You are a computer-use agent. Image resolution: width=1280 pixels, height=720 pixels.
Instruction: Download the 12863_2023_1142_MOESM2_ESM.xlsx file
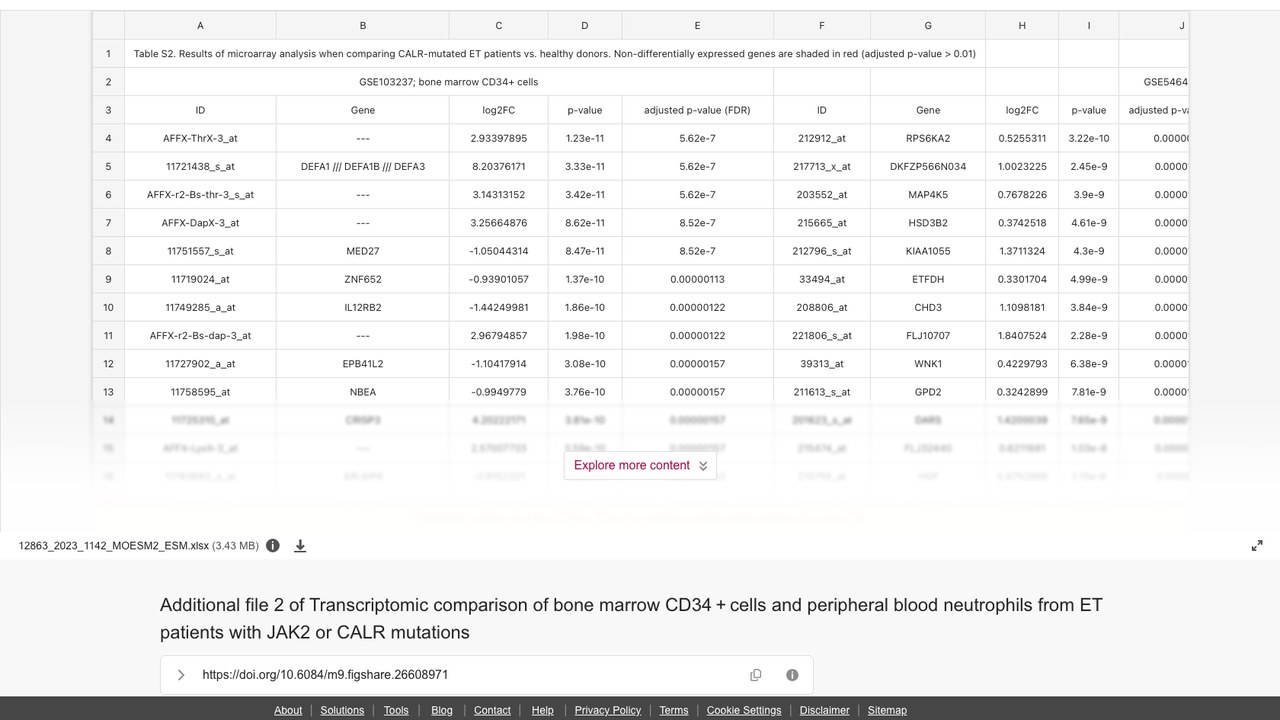(300, 546)
